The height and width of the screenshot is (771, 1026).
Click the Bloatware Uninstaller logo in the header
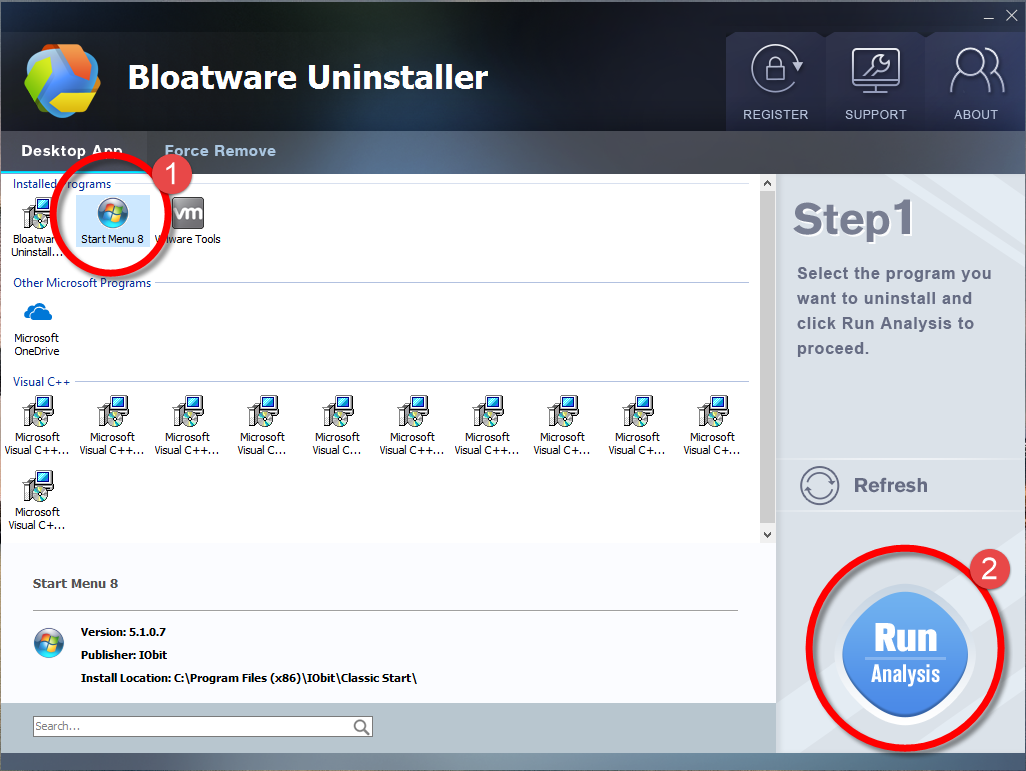click(63, 81)
